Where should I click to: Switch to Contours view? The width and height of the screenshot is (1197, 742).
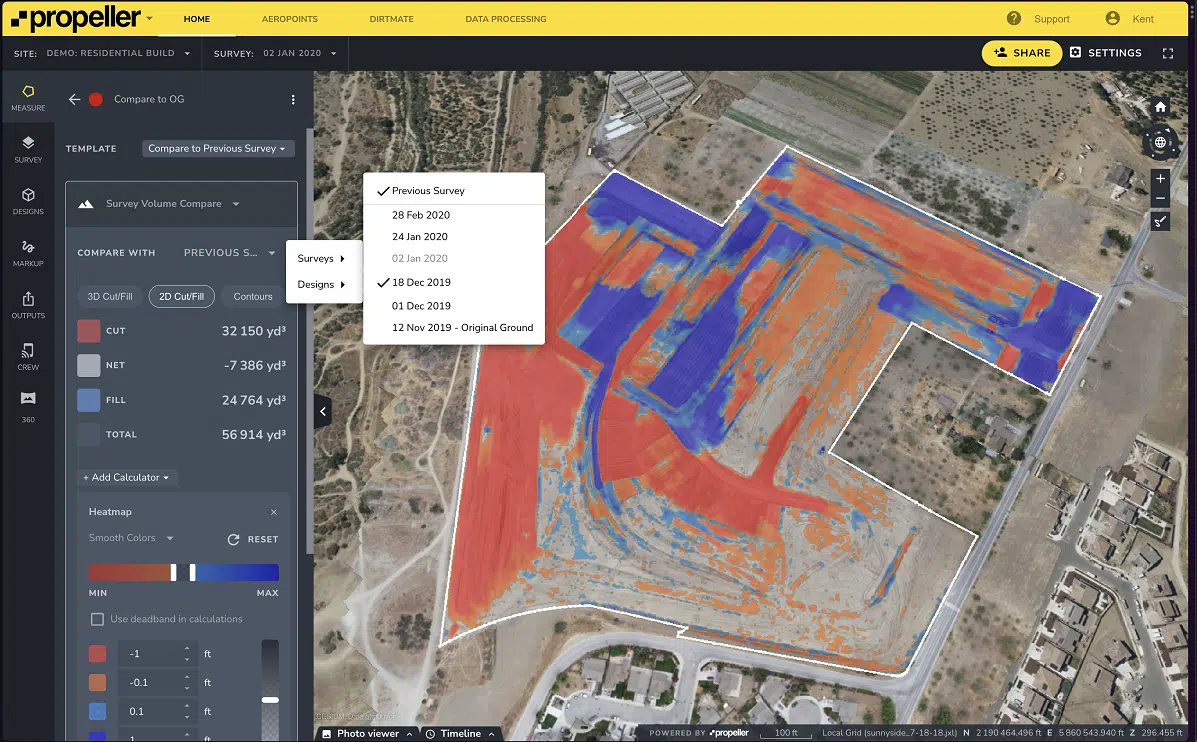point(253,296)
